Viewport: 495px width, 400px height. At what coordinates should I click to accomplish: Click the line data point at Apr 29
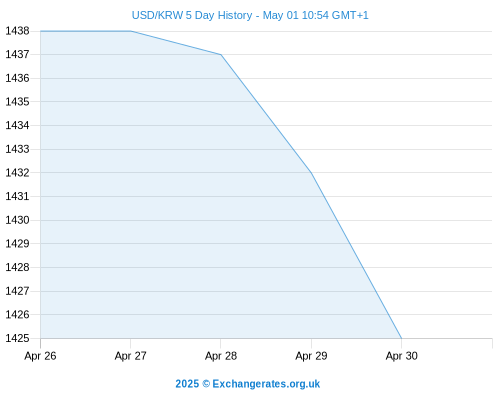(311, 173)
